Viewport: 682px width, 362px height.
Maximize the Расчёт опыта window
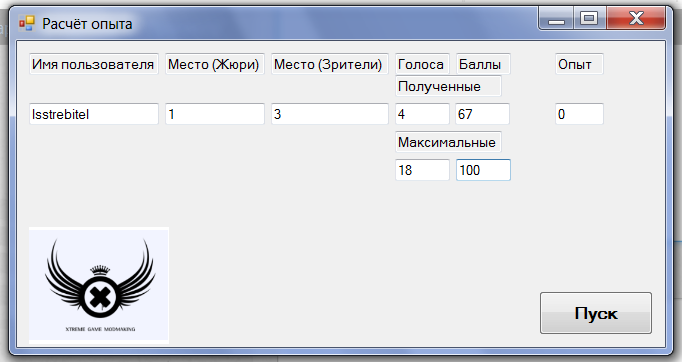tap(589, 19)
